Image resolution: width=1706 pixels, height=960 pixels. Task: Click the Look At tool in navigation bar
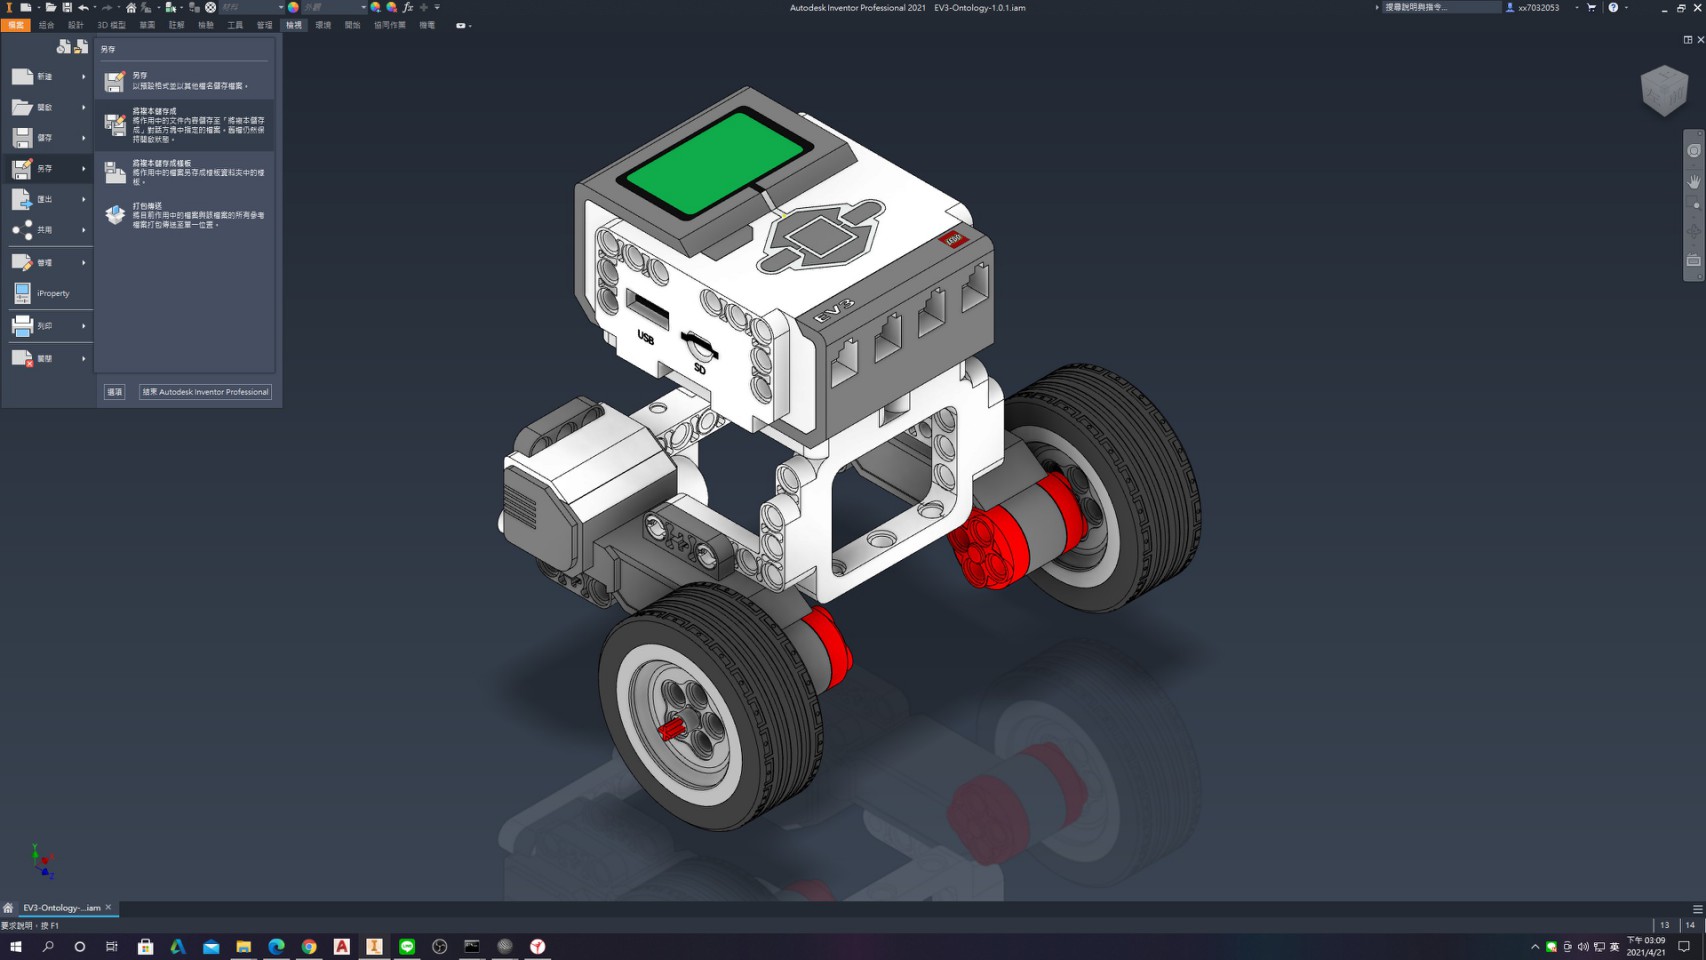[1694, 260]
